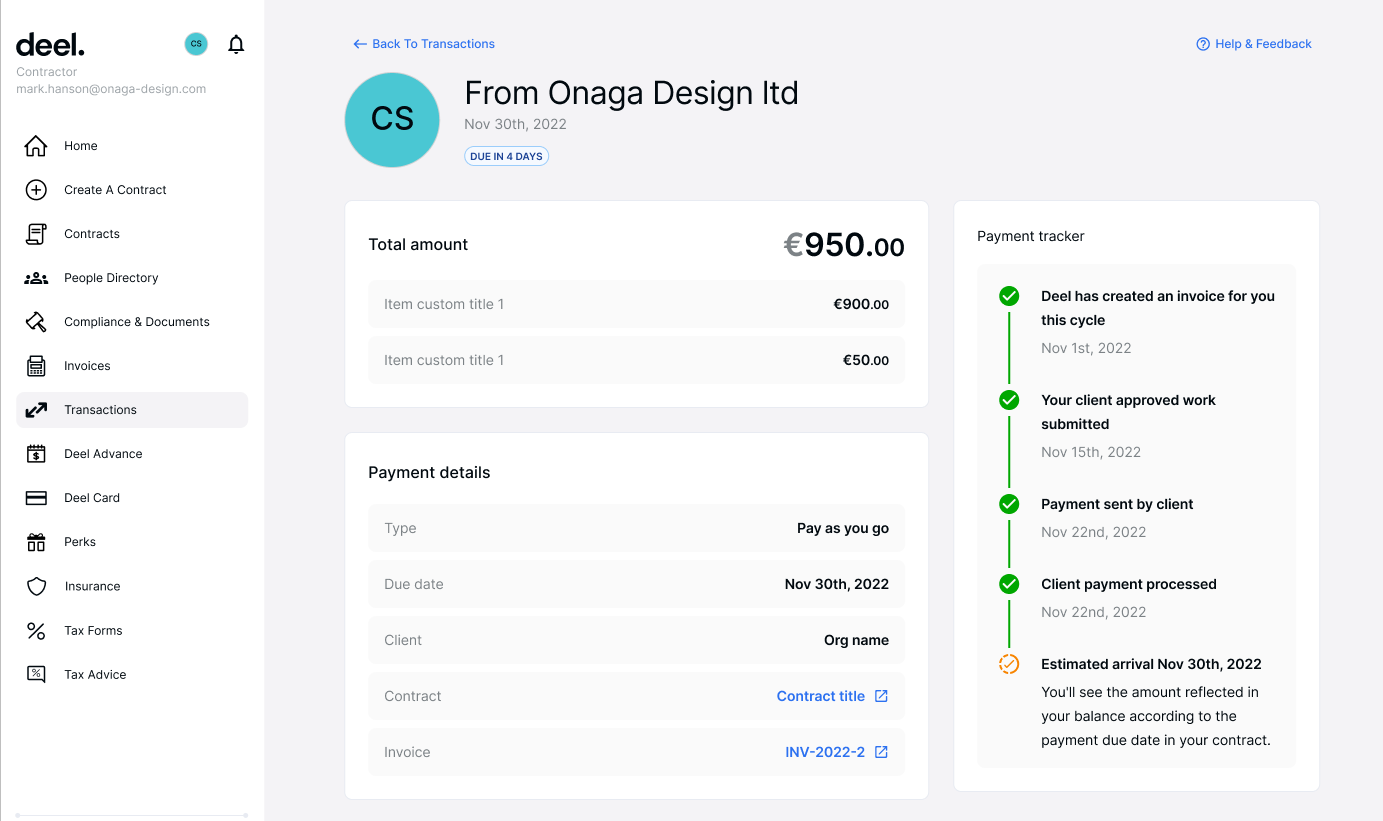Click the Perks gift icon

click(x=36, y=542)
